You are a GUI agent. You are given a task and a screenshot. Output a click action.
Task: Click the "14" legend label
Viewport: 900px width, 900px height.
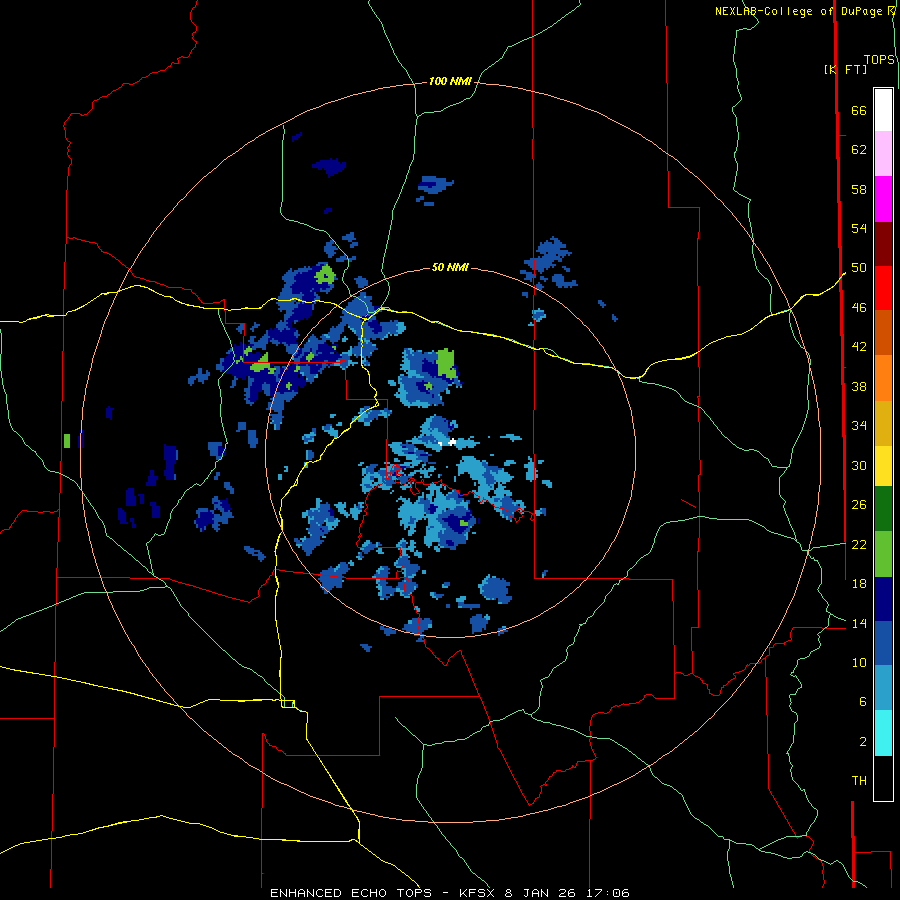click(859, 623)
